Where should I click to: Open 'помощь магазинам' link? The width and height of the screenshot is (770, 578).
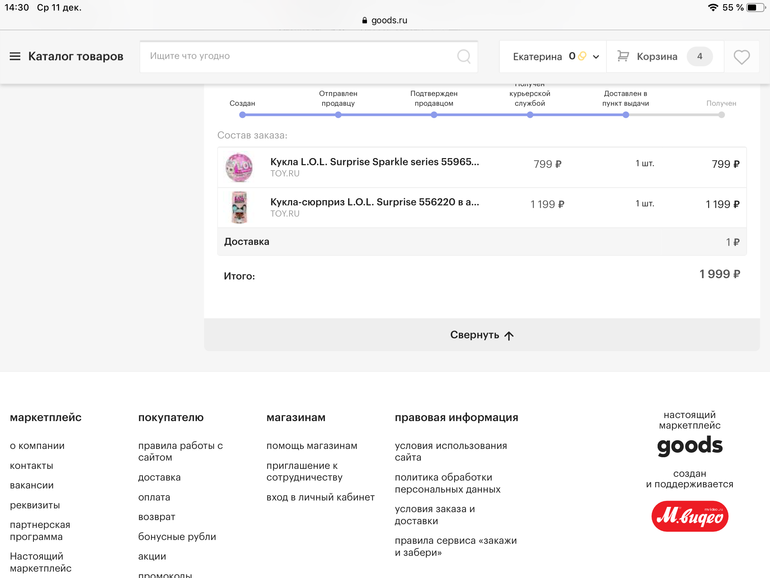[x=312, y=446]
